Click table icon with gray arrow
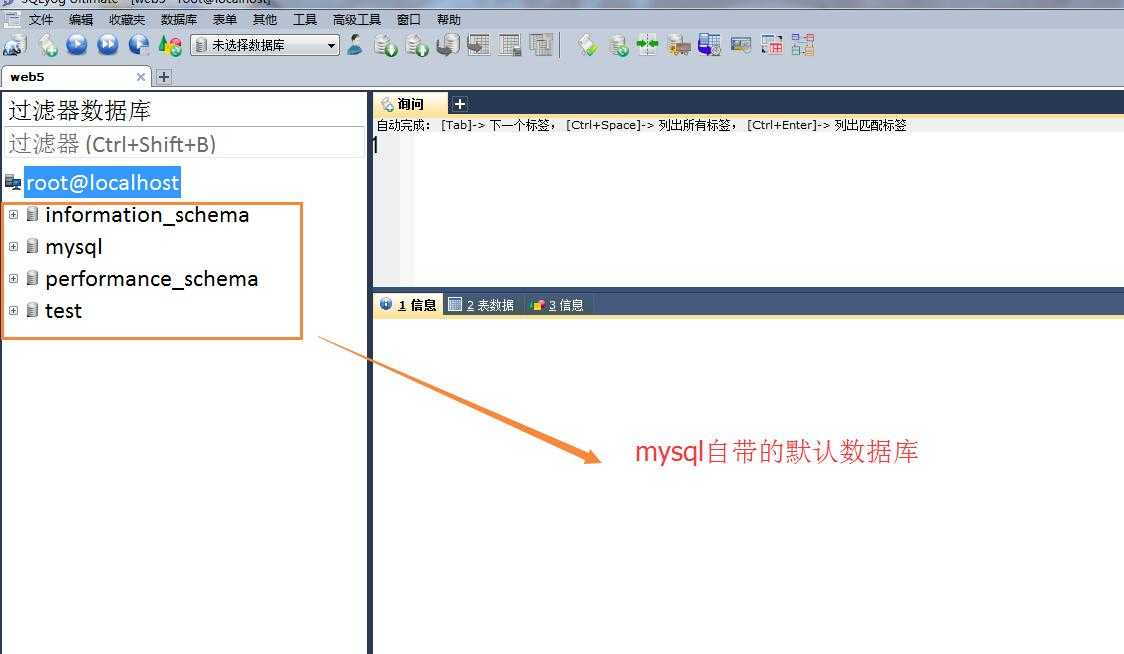The height and width of the screenshot is (654, 1124). (x=479, y=45)
